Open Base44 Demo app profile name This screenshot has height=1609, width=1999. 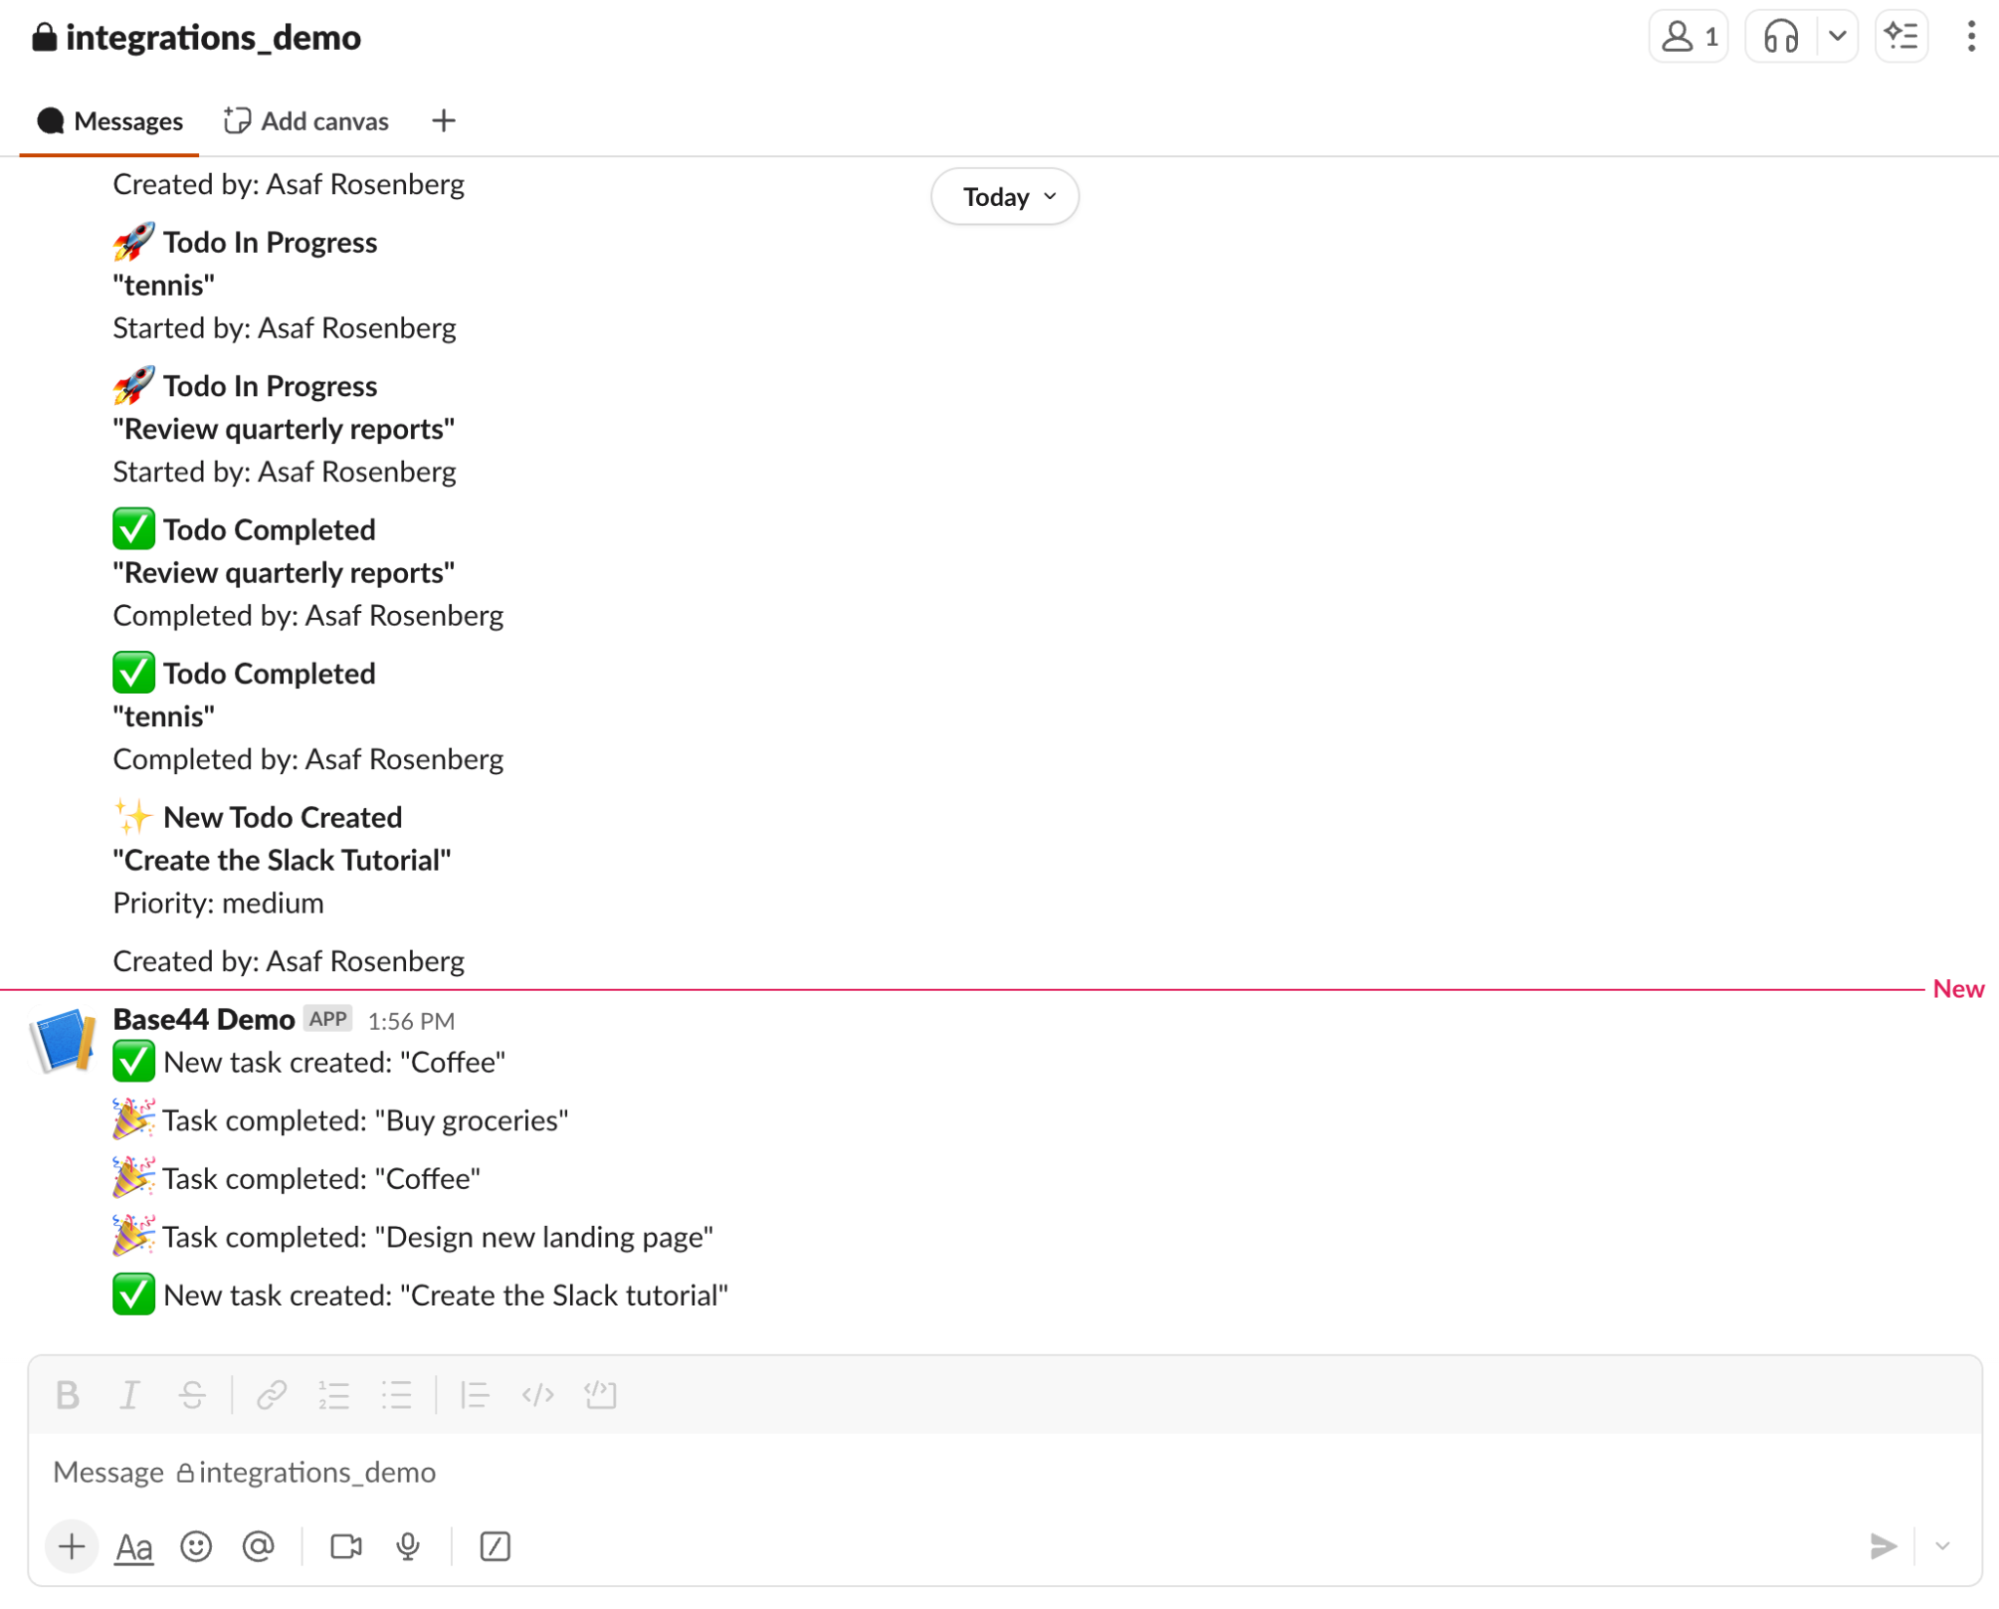[203, 1019]
